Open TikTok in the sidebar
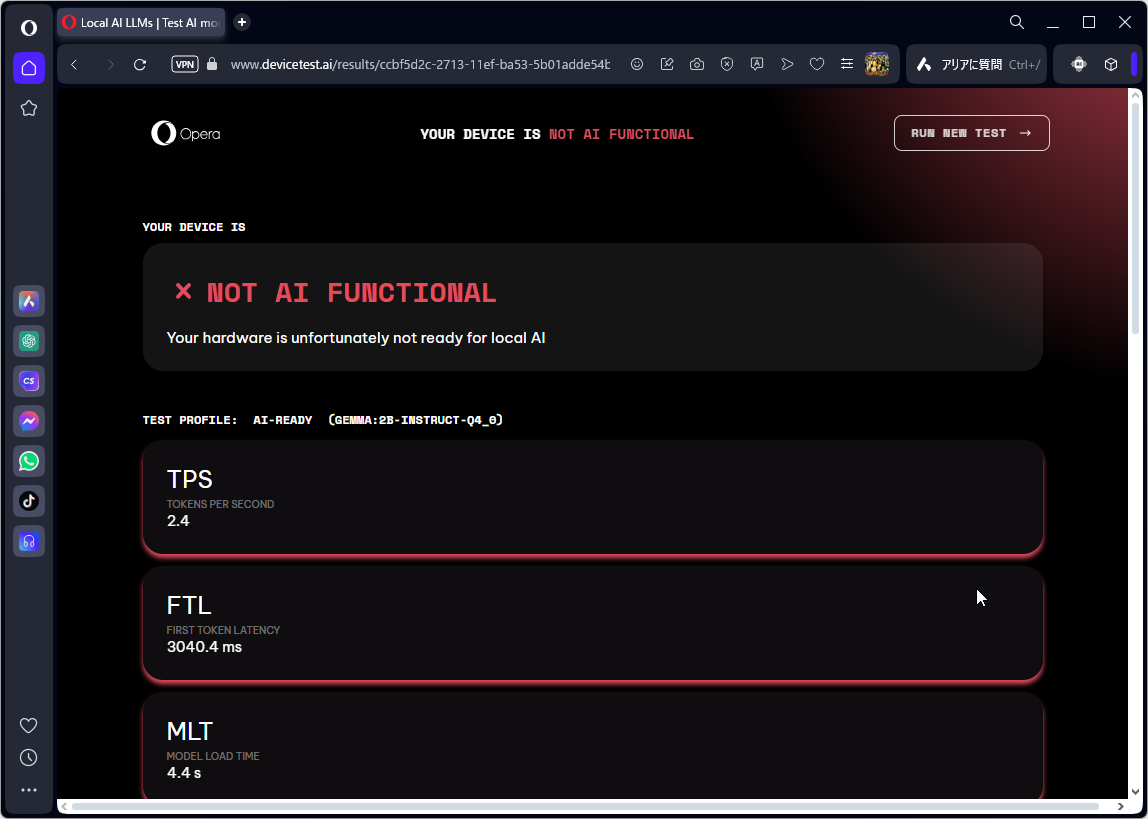The image size is (1148, 819). (x=29, y=501)
